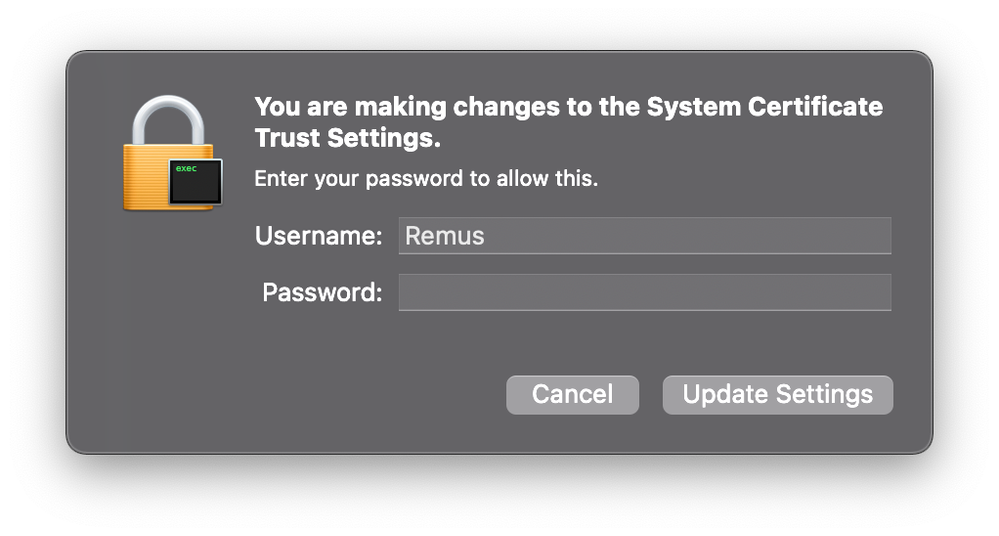Click the orange body of the lock
The height and width of the screenshot is (536, 999).
145,178
